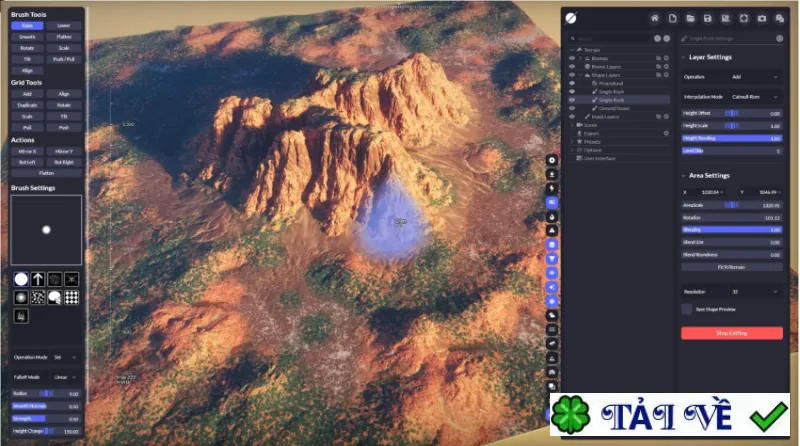Click the stacked layers icon in vertical toolbar

click(x=552, y=245)
